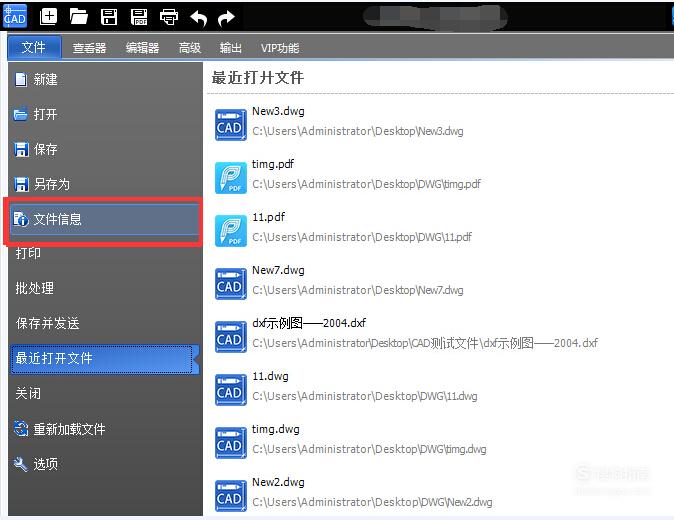Viewport: 674px width, 520px height.
Task: Click CAD icon beside 11.dwg
Action: pyautogui.click(x=231, y=390)
